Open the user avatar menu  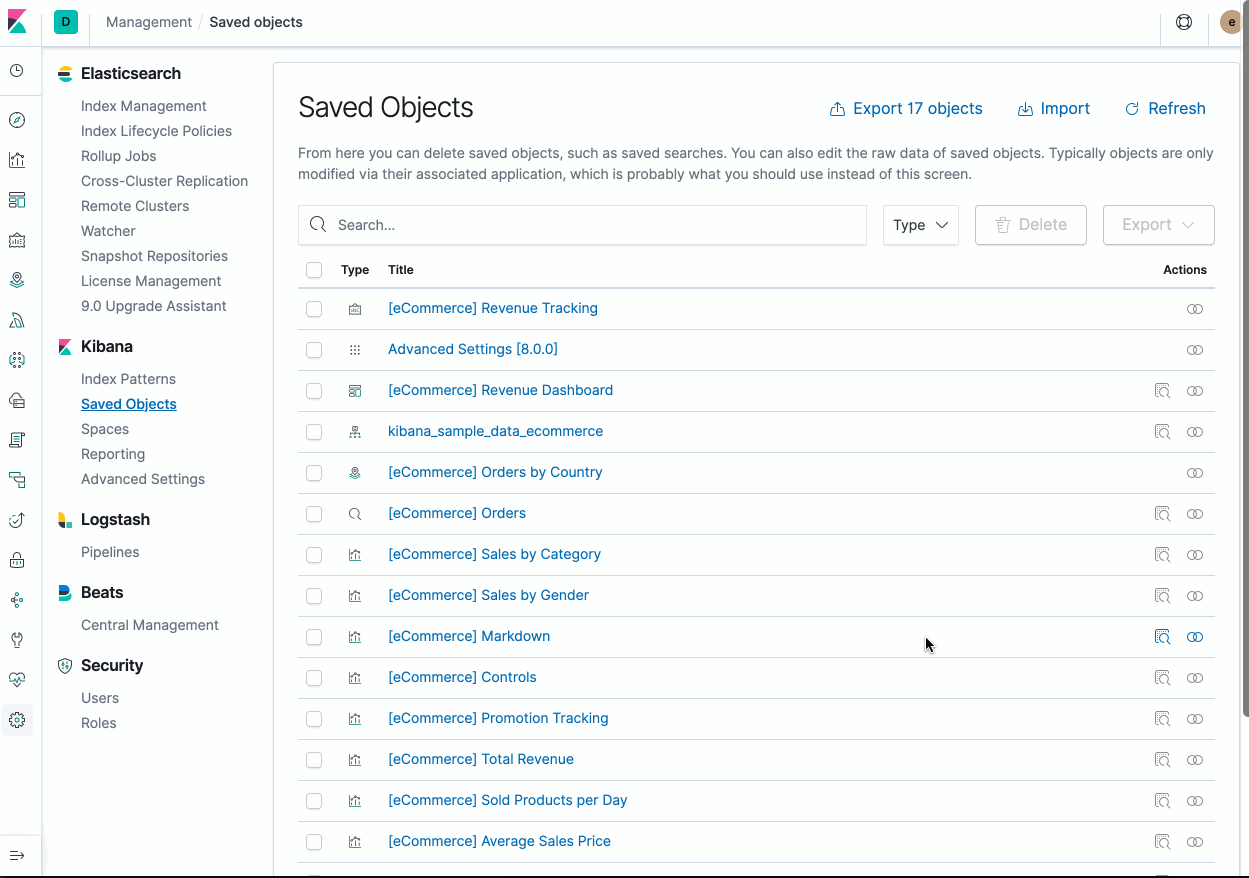(1231, 22)
